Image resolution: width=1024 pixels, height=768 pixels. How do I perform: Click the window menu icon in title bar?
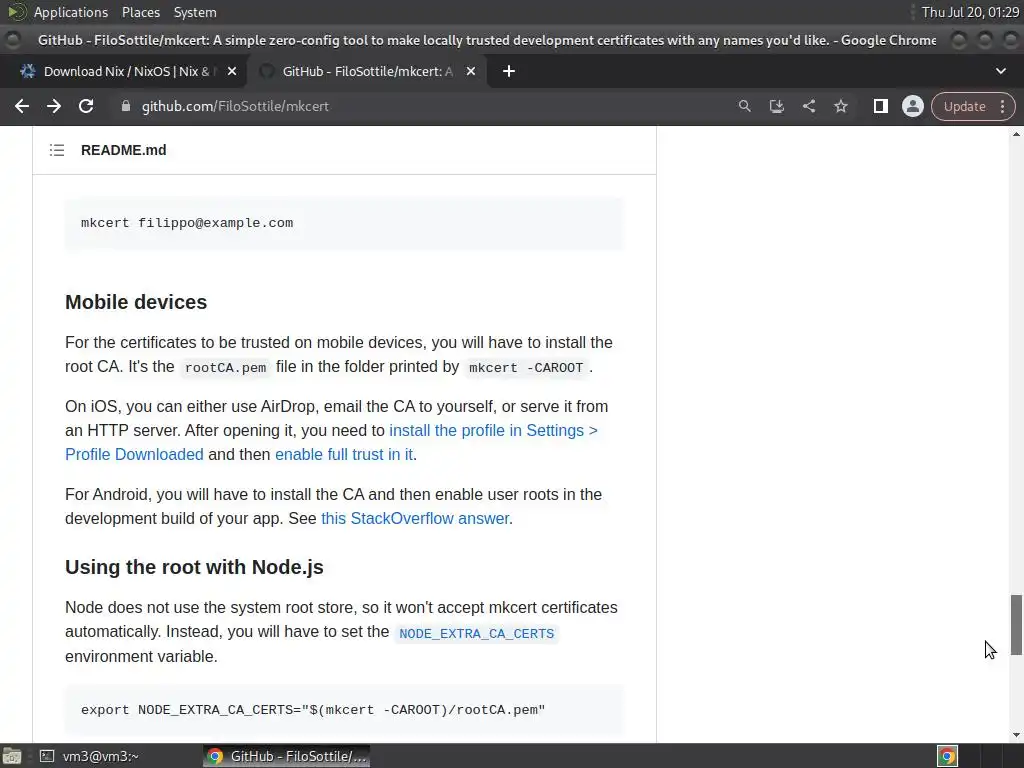point(12,40)
